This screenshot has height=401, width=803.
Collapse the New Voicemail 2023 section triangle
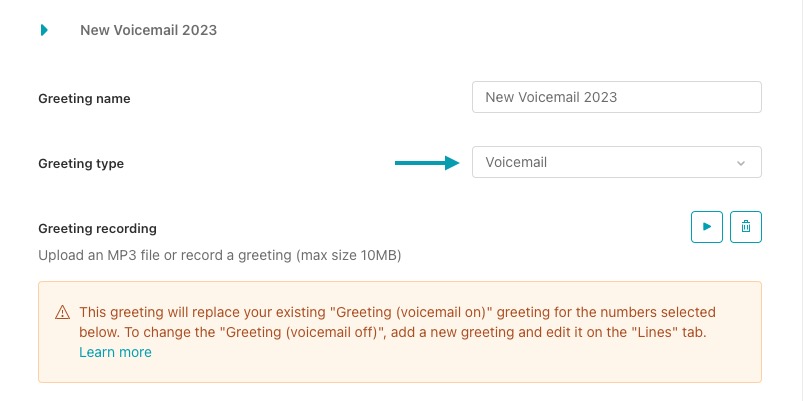point(44,30)
